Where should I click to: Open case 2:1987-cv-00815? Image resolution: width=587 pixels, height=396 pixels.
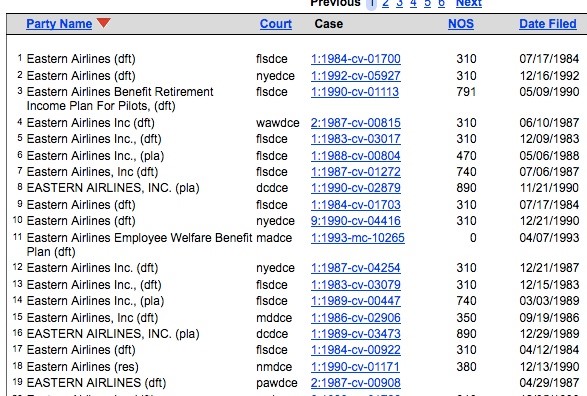(x=356, y=123)
